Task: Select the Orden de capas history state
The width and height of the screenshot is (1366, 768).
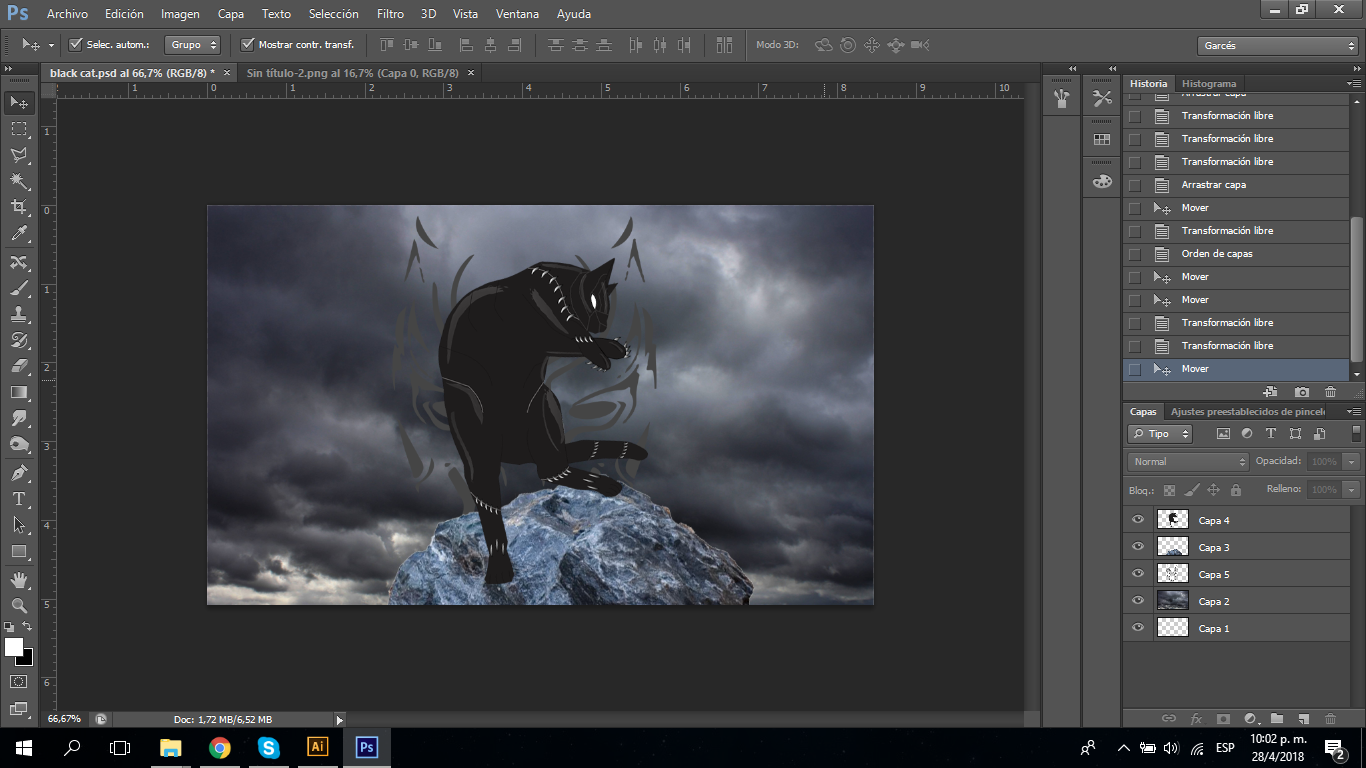Action: tap(1216, 254)
